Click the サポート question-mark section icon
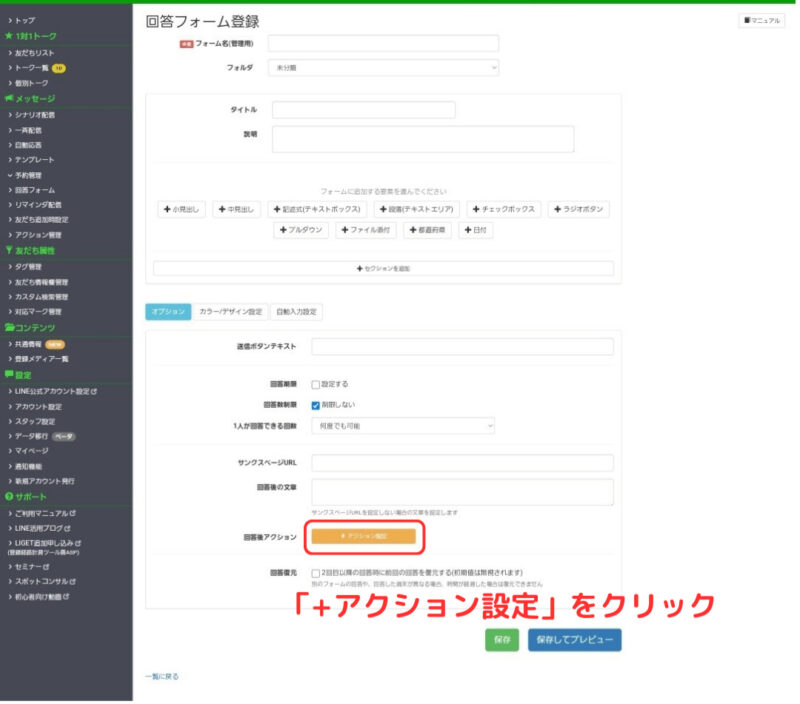 point(9,498)
